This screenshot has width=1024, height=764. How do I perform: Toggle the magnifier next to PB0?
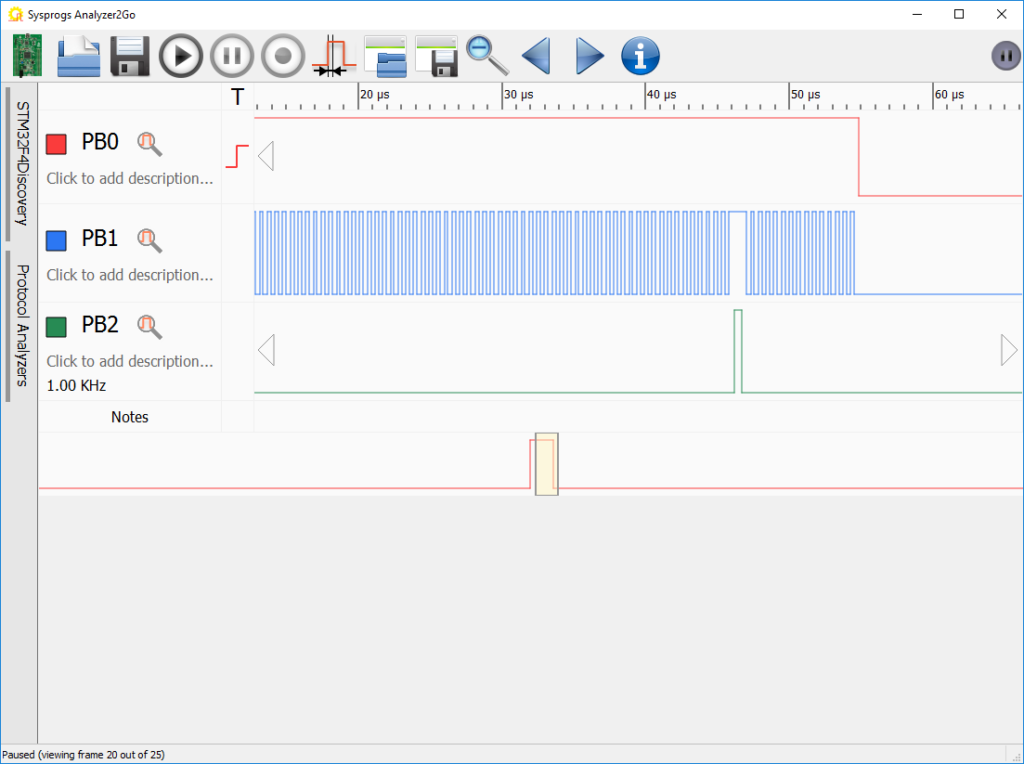[150, 143]
